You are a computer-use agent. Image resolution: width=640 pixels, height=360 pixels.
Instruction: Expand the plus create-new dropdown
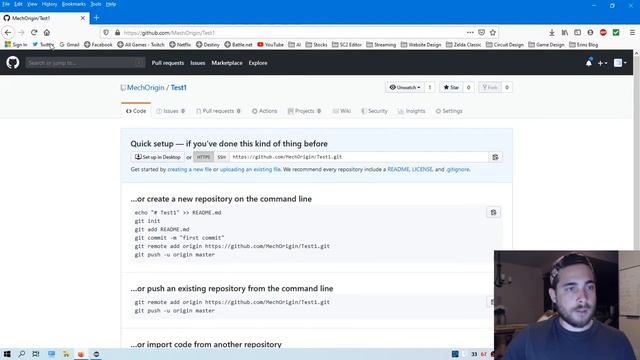[x=602, y=63]
